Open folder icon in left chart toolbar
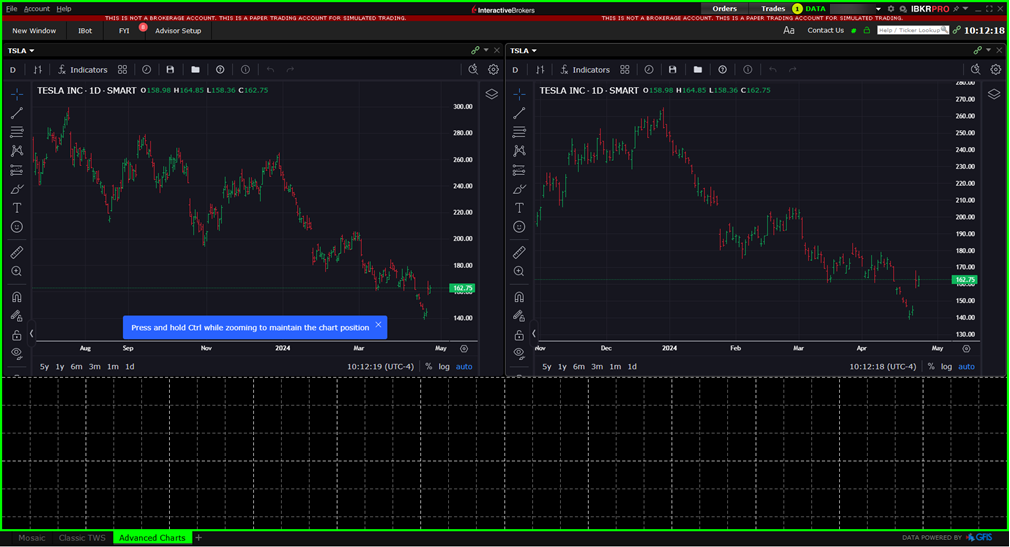Image resolution: width=1010 pixels, height=547 pixels. tap(195, 70)
